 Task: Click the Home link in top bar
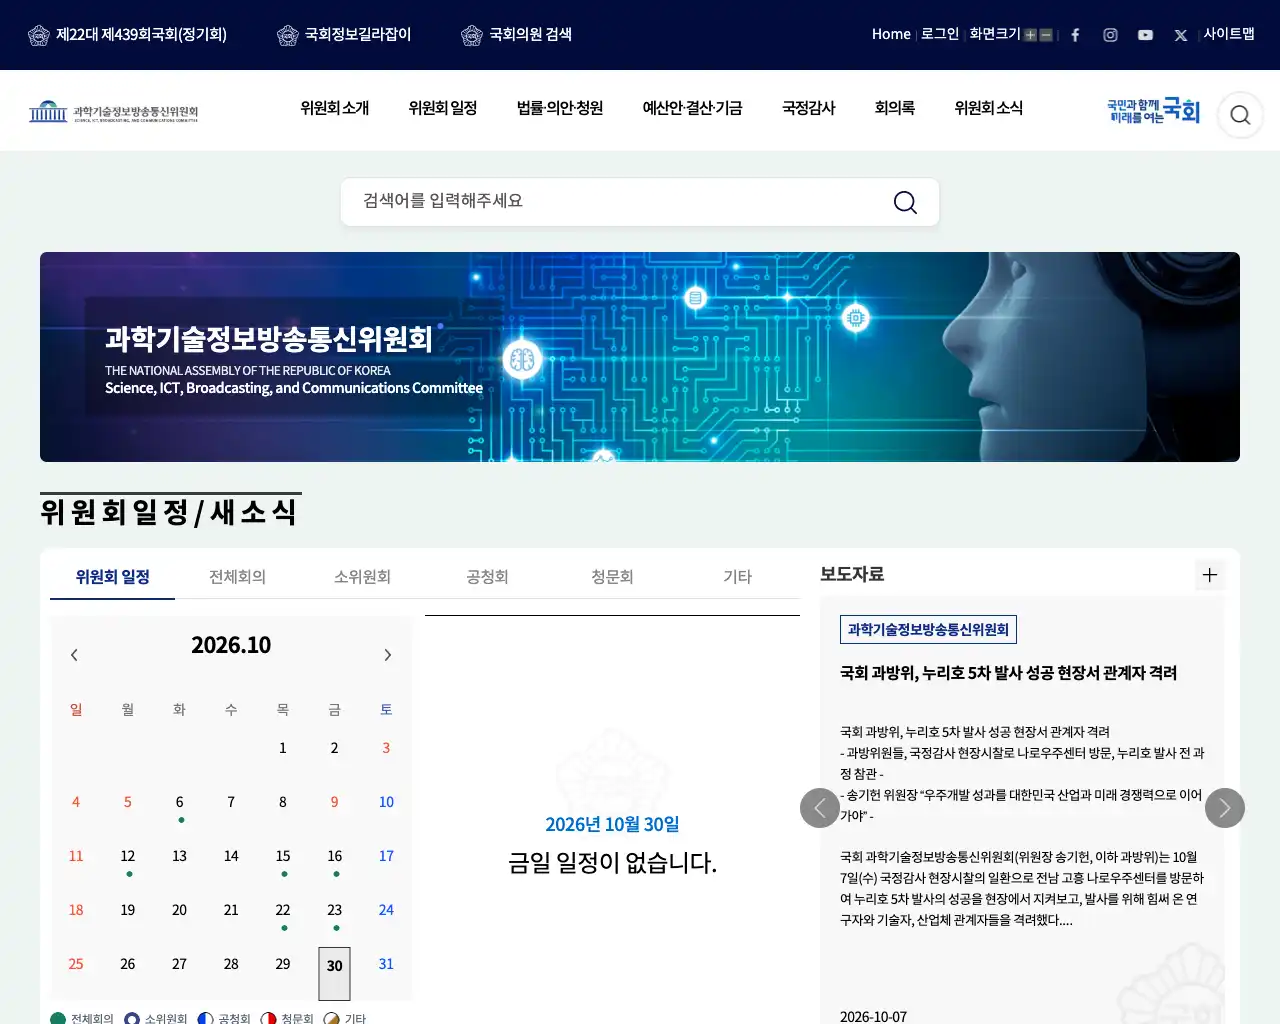(x=891, y=34)
